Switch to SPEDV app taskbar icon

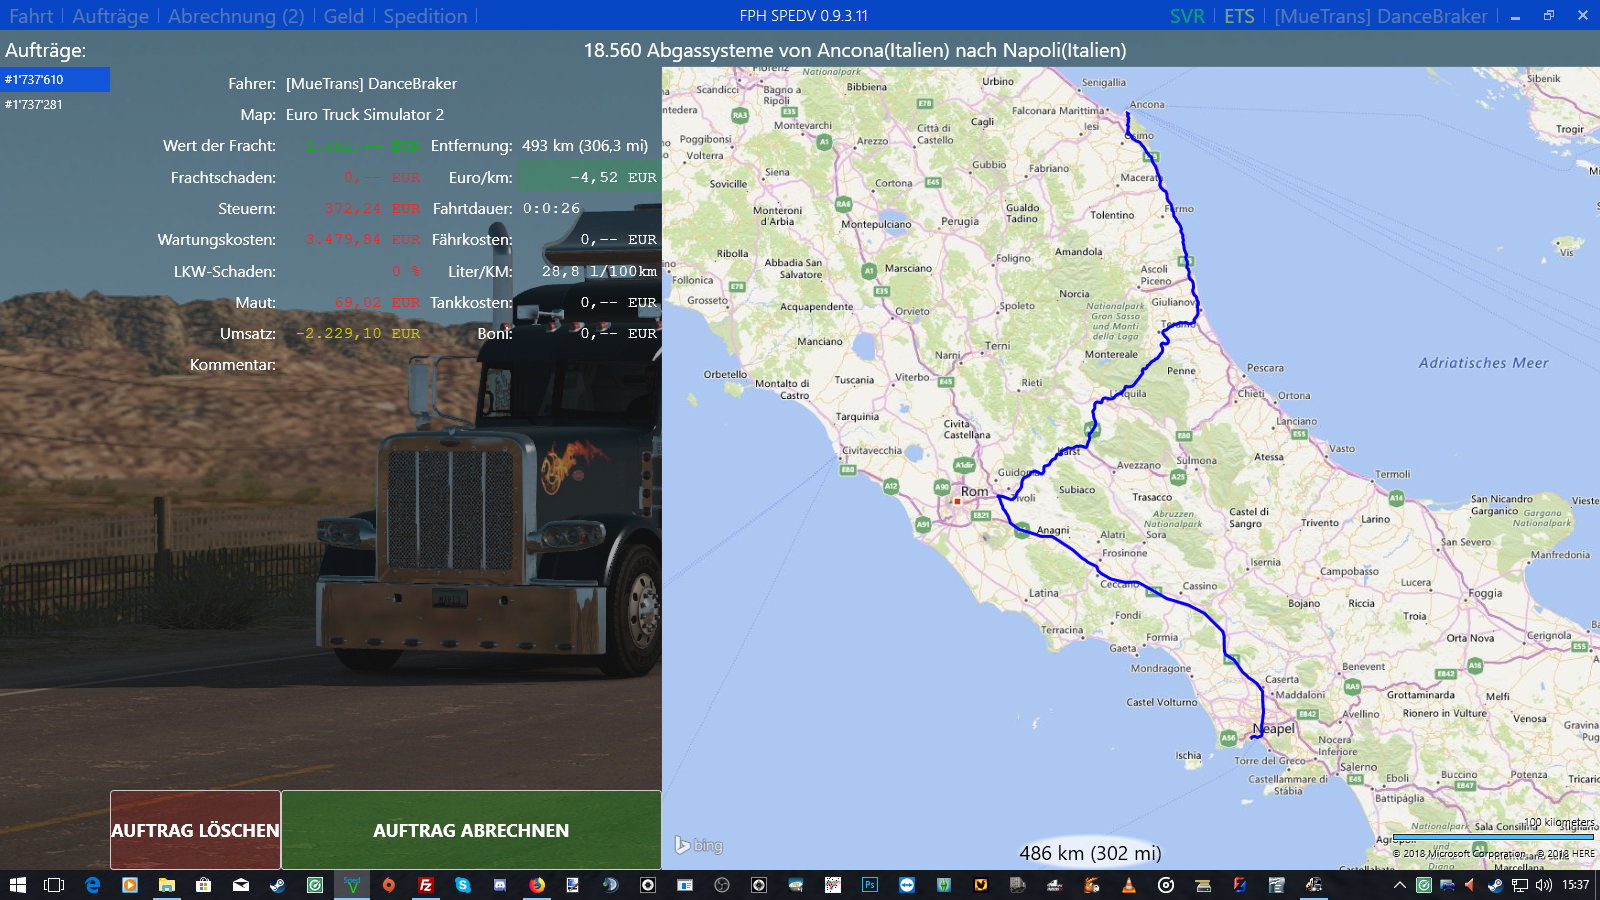pos(352,885)
